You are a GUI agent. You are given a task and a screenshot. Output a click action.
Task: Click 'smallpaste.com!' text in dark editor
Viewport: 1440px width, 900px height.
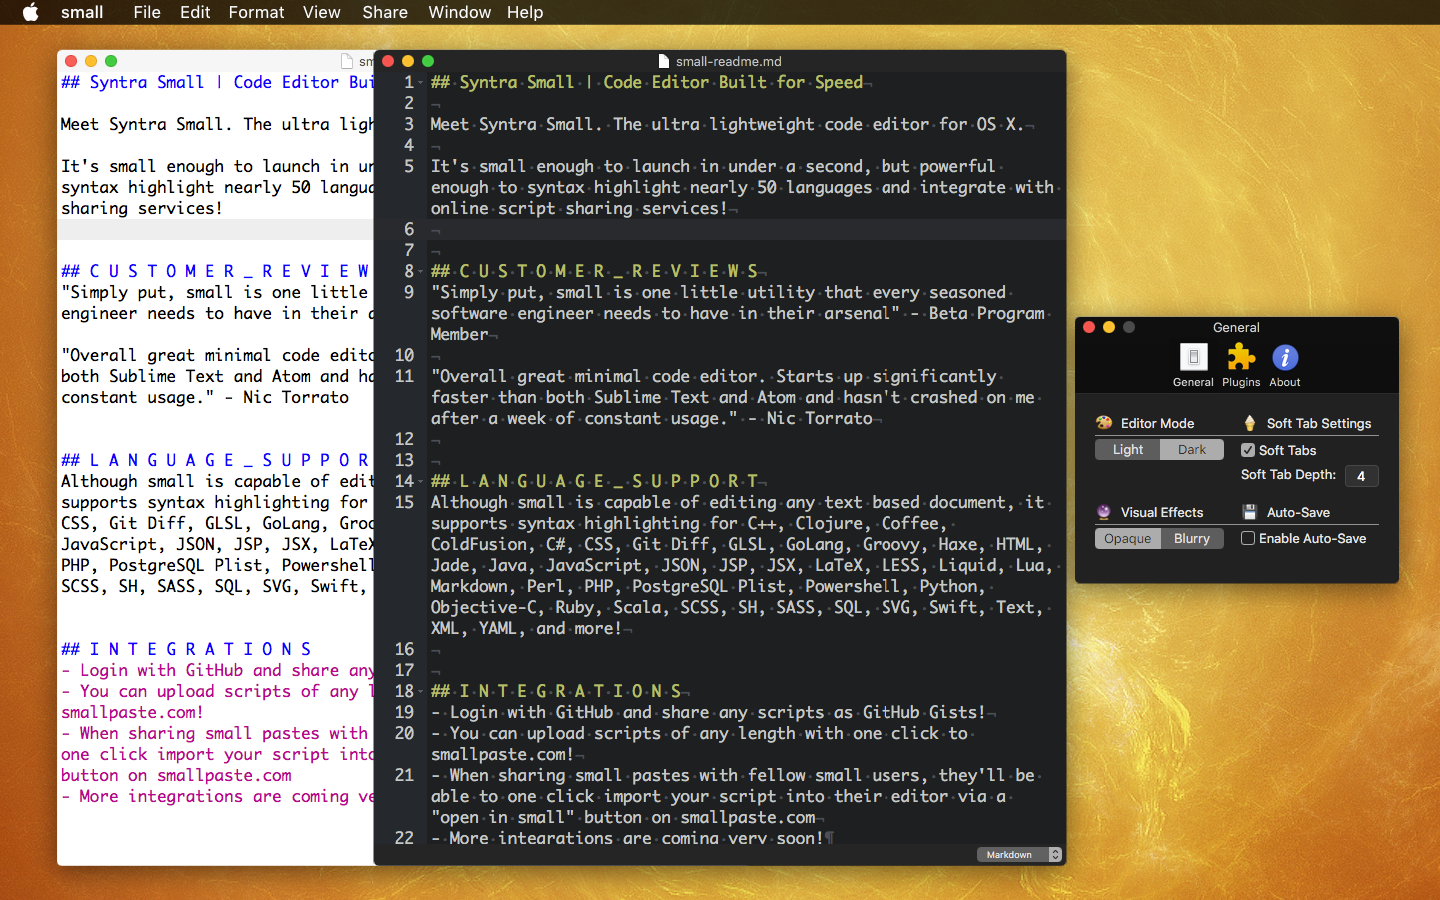coord(503,754)
